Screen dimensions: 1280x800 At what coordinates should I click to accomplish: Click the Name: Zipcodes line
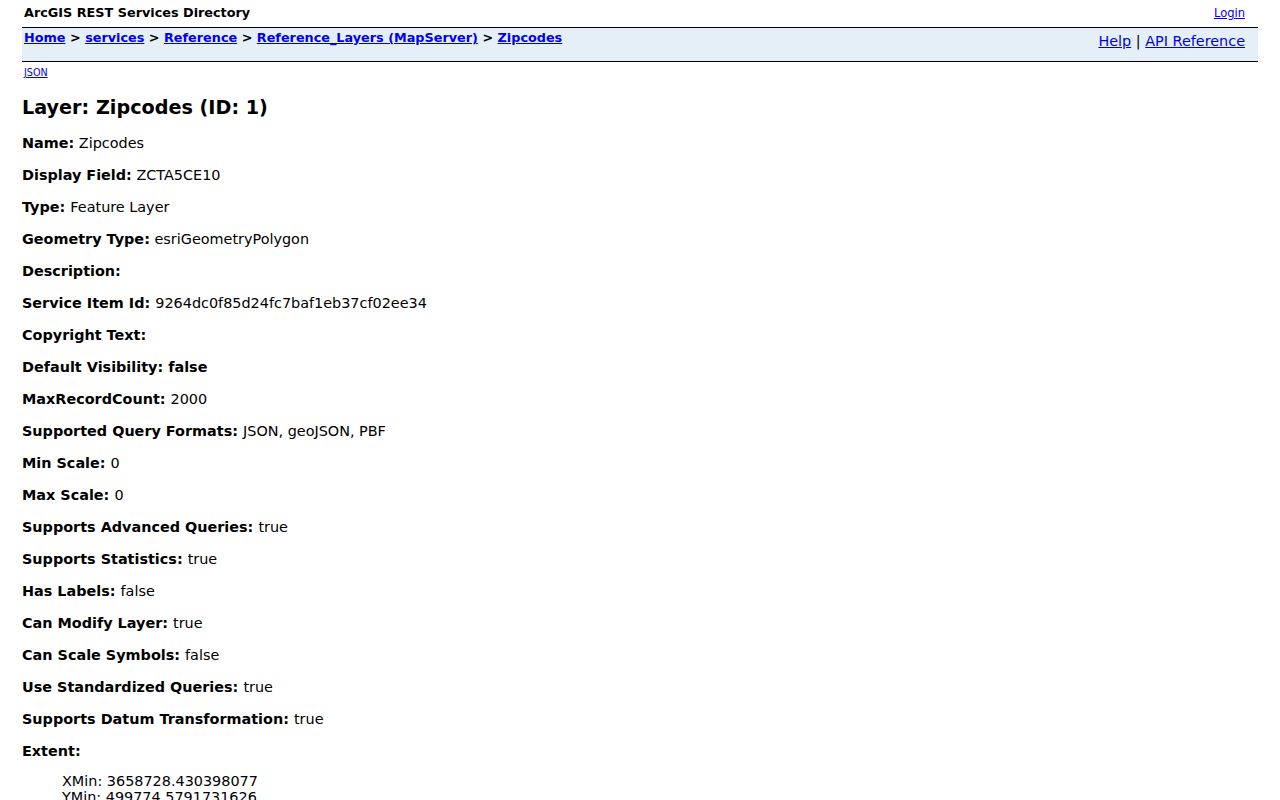83,143
